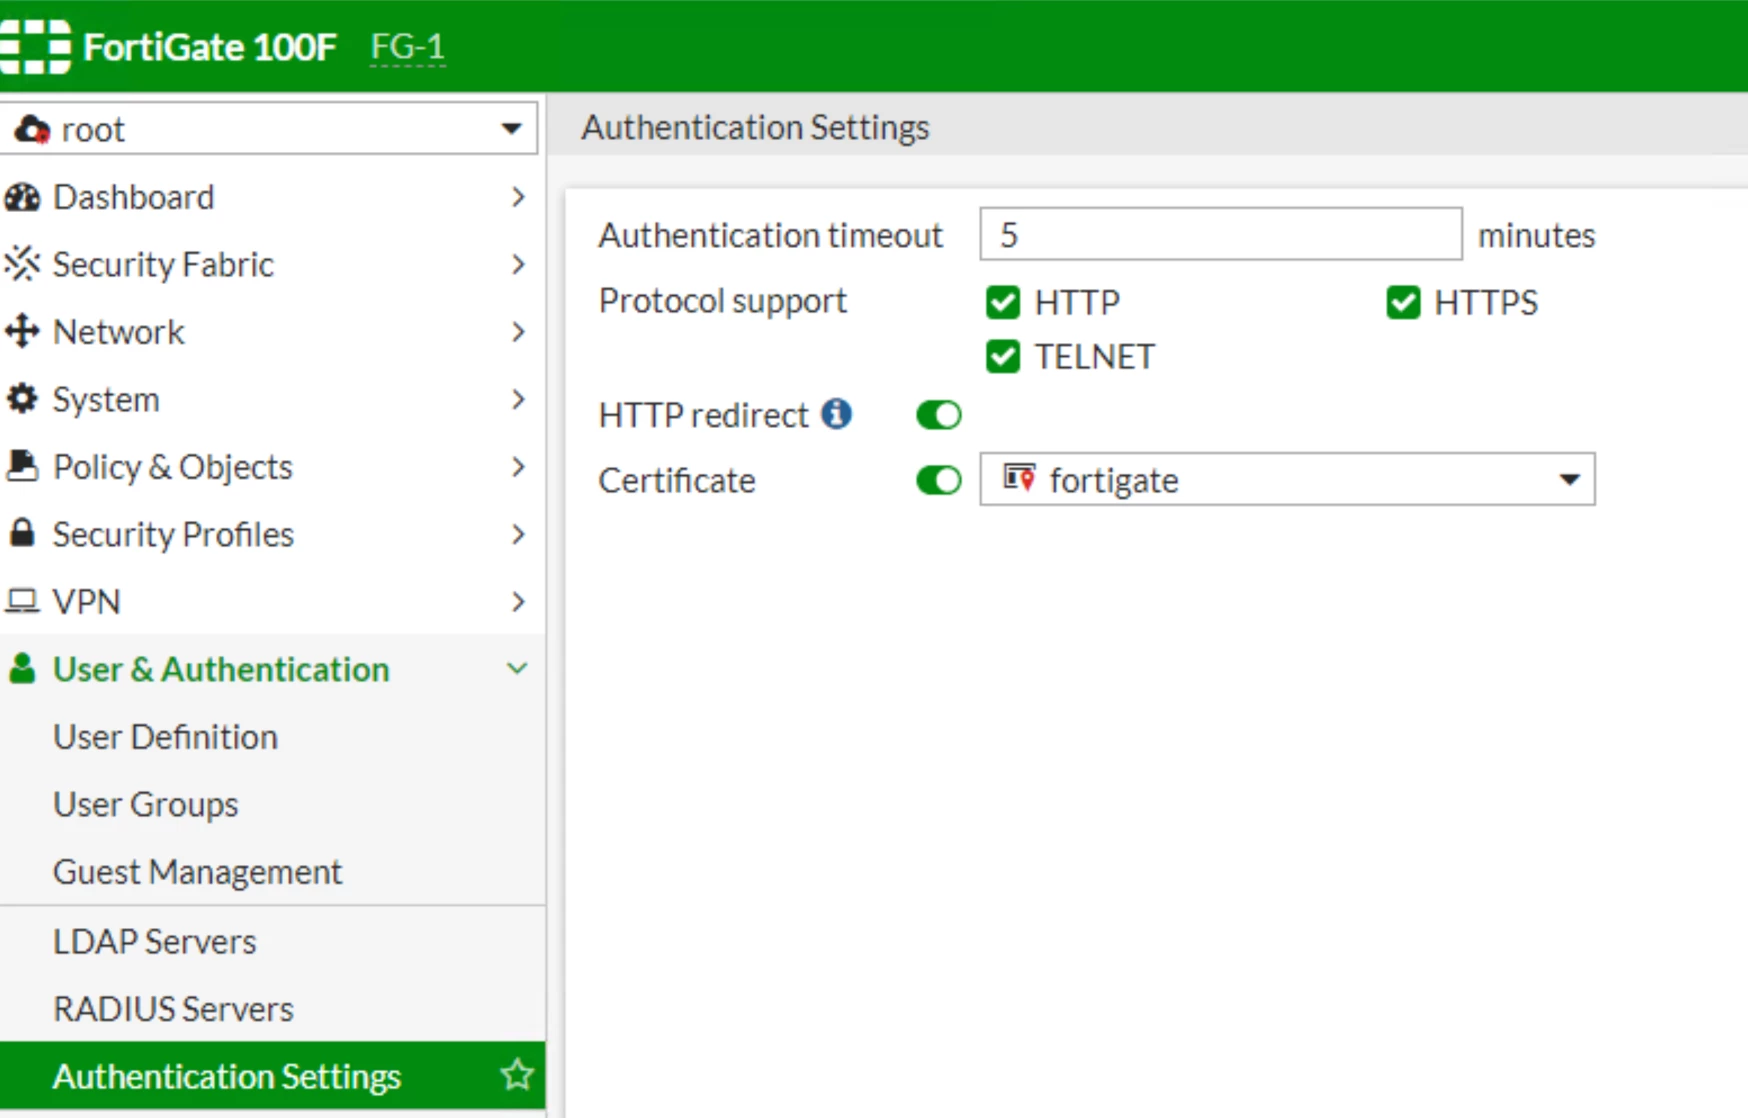Click the Authentication timeout input field
Image resolution: width=1748 pixels, height=1118 pixels.
tap(1221, 234)
